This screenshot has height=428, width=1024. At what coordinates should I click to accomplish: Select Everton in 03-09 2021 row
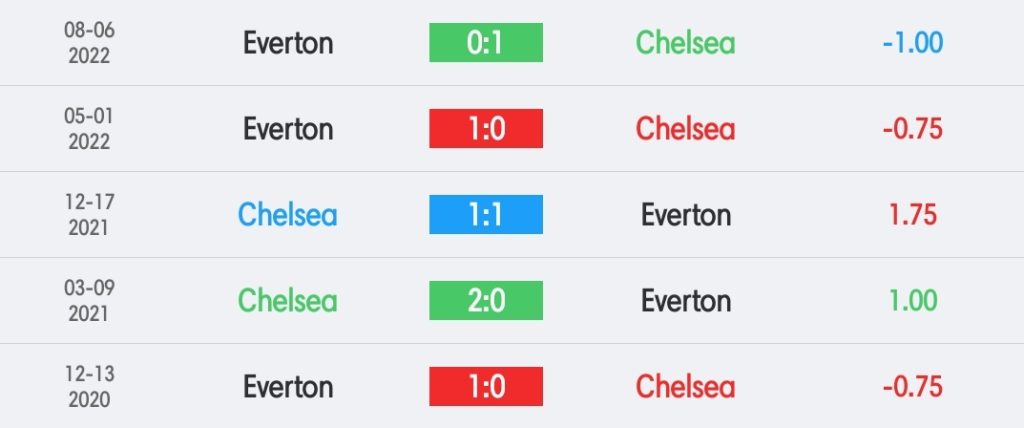685,301
